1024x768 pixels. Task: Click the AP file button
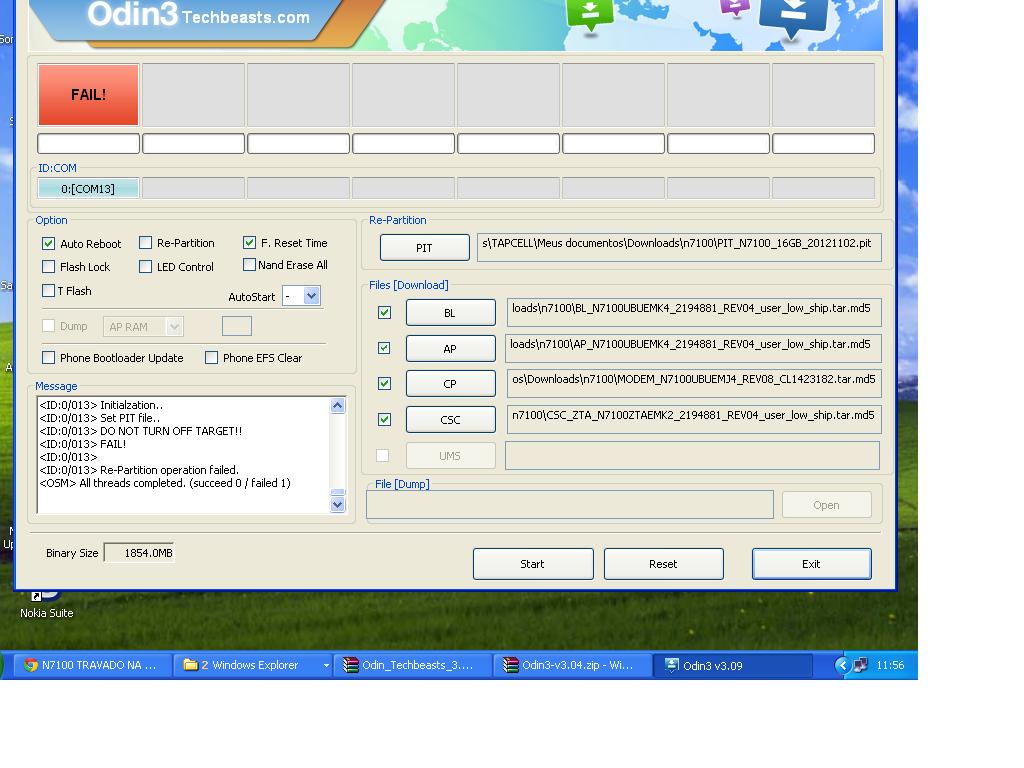[x=451, y=349]
